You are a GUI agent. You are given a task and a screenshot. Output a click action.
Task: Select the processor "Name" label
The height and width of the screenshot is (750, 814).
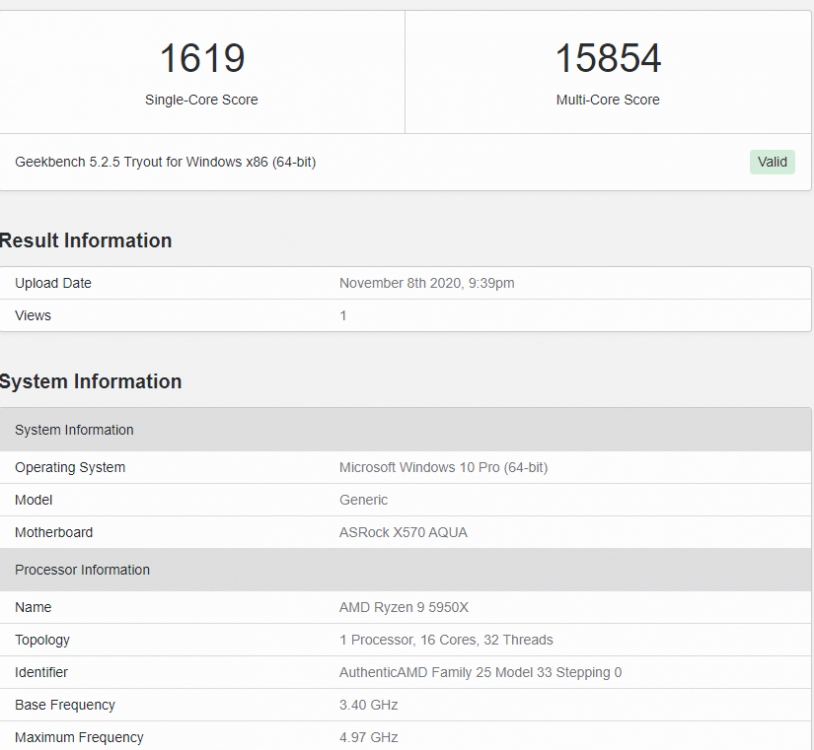coord(33,607)
